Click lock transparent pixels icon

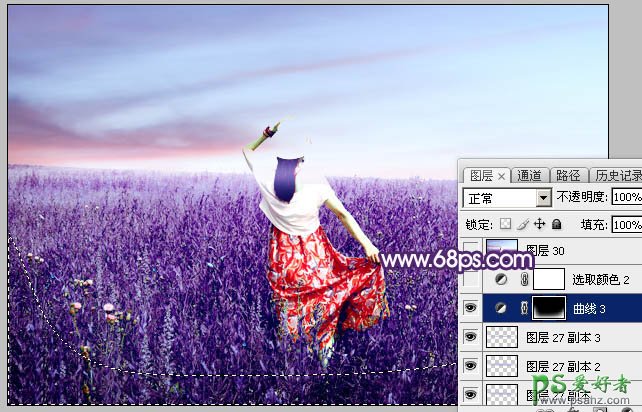tap(508, 225)
